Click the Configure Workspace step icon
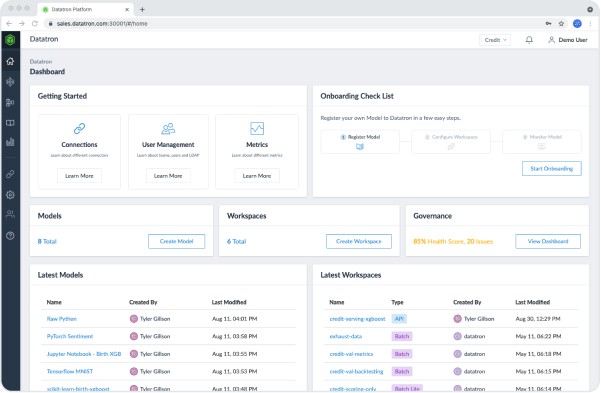This screenshot has width=601, height=393. (x=451, y=146)
